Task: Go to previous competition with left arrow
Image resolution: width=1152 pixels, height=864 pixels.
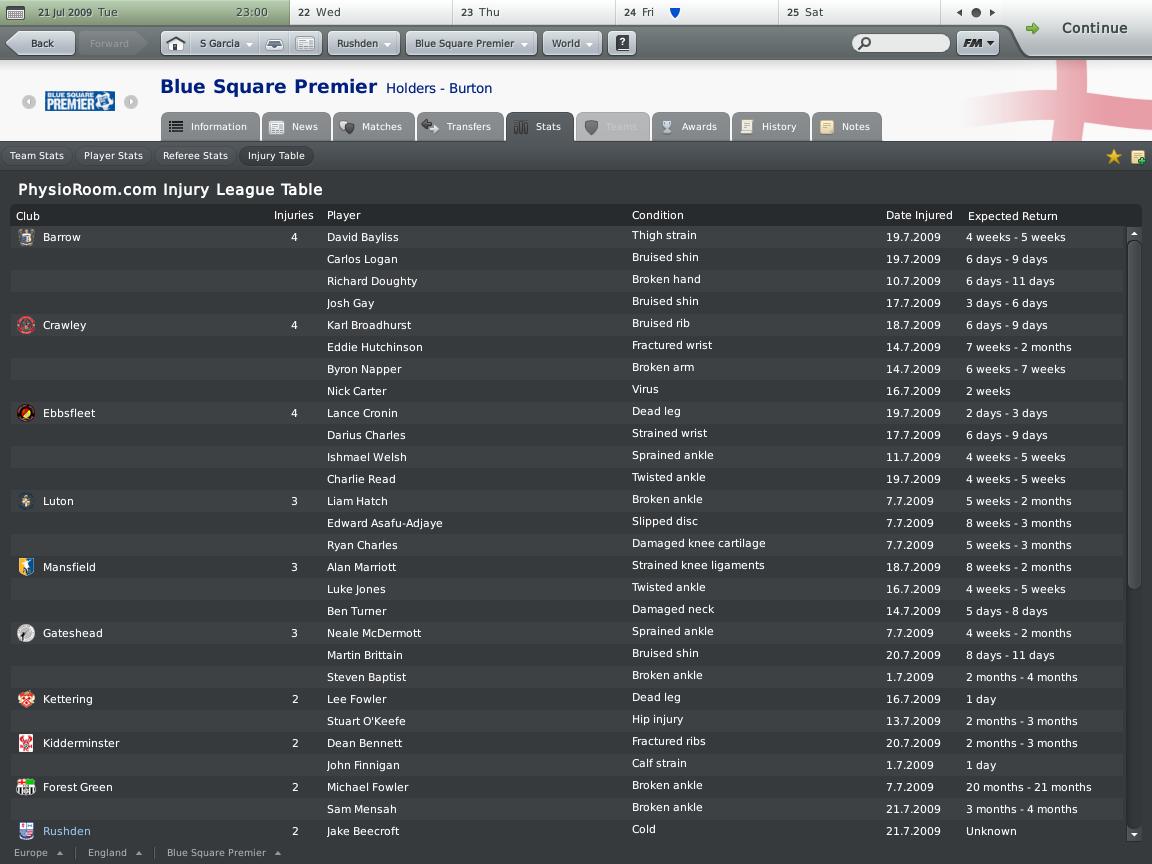Action: 29,102
